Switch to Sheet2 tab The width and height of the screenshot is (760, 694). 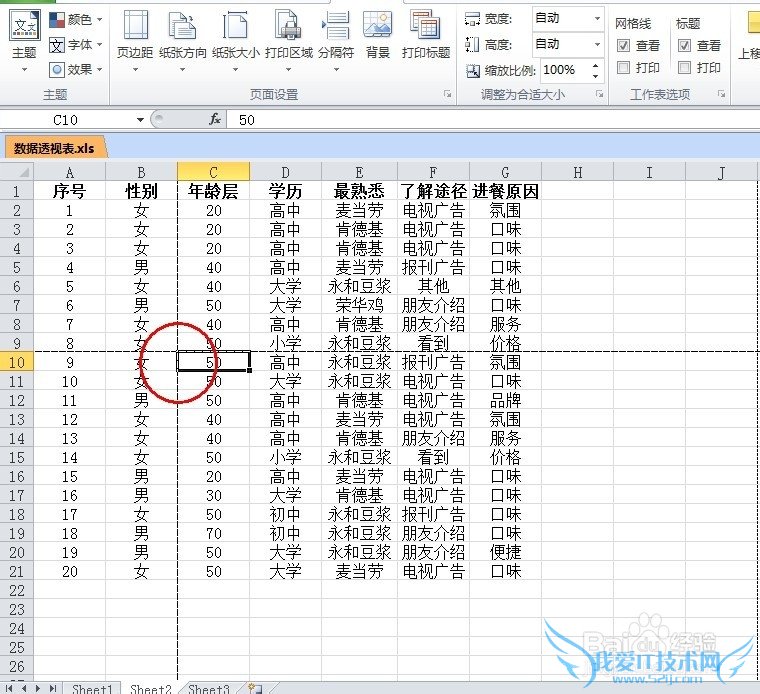(151, 689)
